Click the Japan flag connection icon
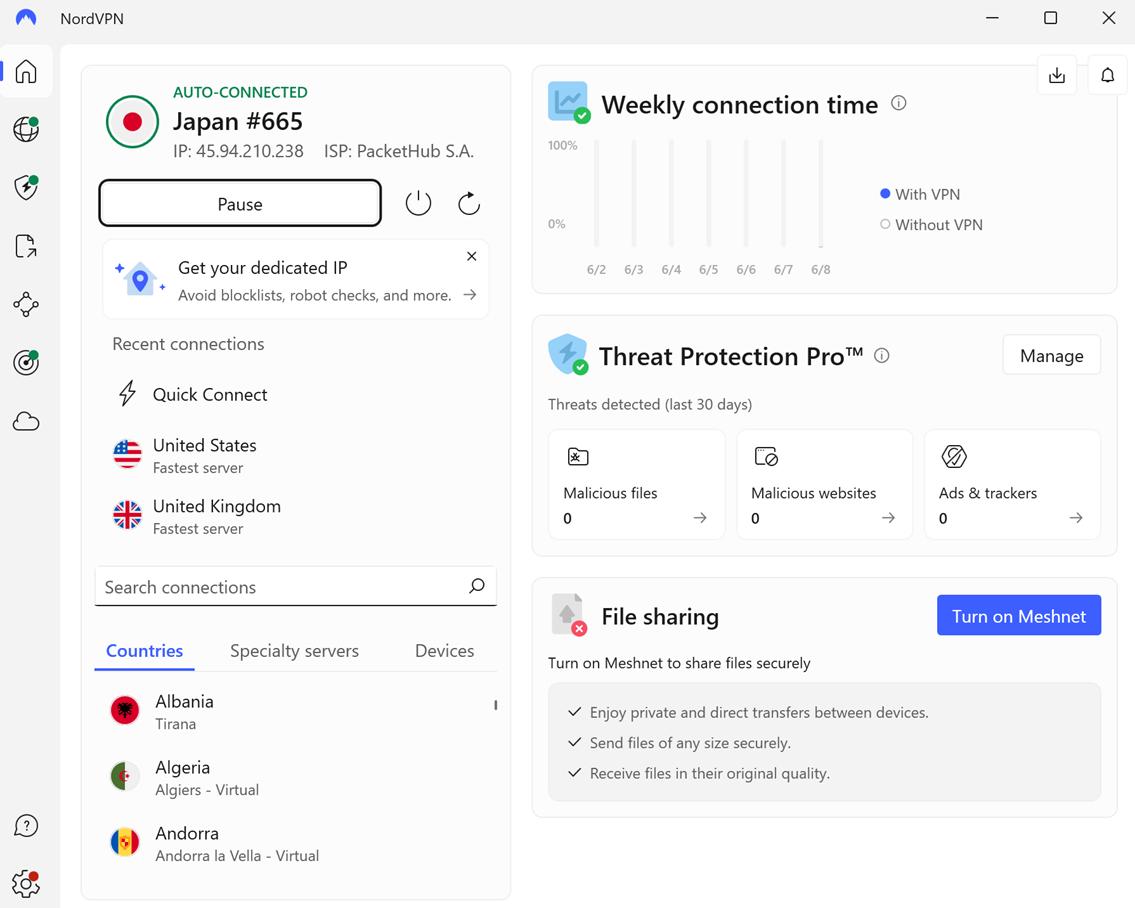Viewport: 1135px width, 908px height. (x=132, y=122)
